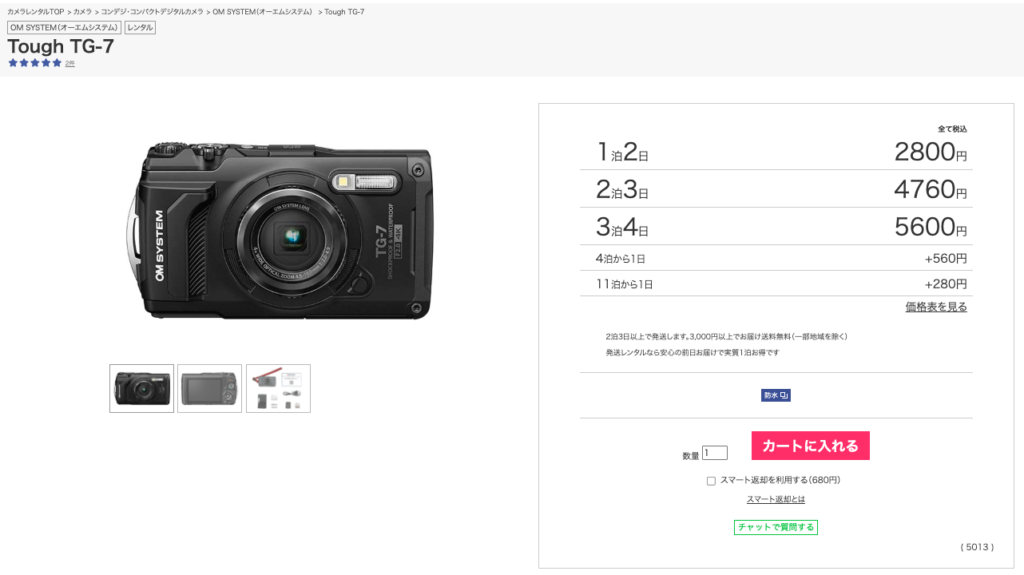Click the 5600円 price for 3泊4日
The width and height of the screenshot is (1024, 575).
931,227
